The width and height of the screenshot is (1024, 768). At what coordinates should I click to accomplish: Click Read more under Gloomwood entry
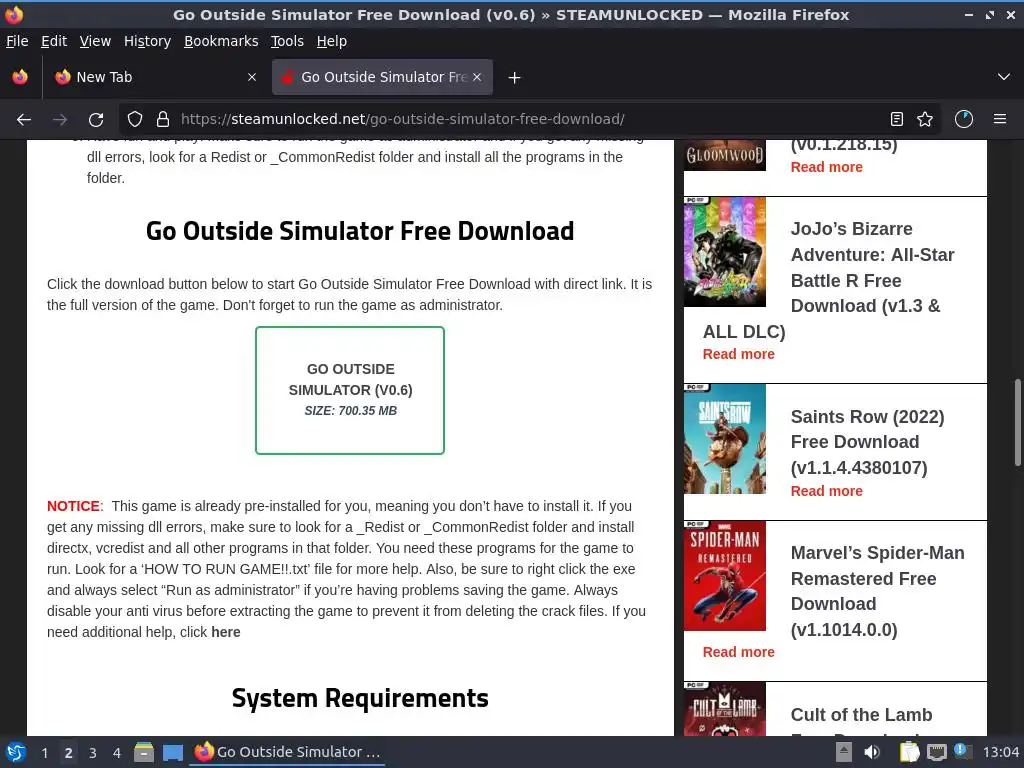point(826,167)
